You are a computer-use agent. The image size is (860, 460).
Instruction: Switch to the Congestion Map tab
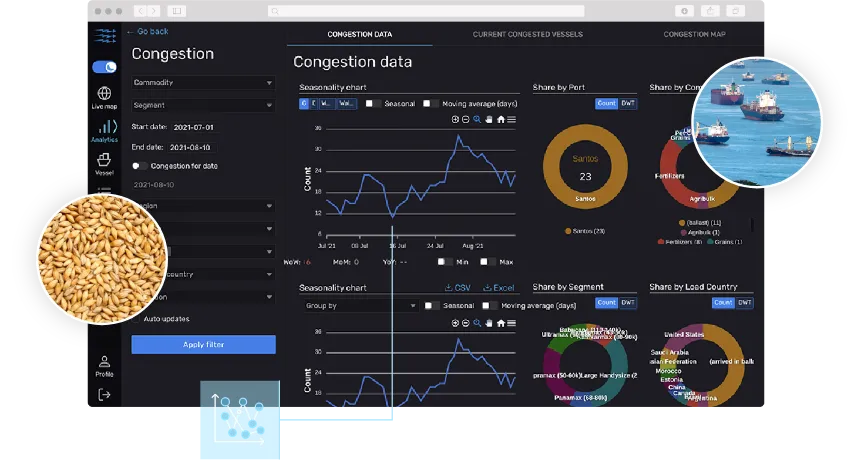tap(694, 35)
